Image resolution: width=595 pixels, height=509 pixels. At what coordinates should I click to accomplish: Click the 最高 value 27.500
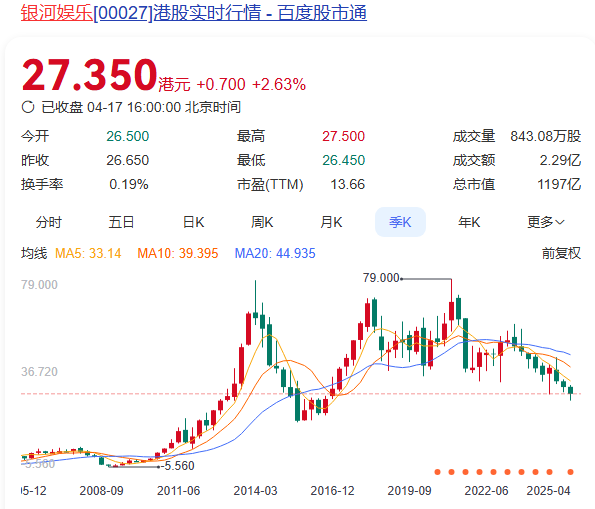pos(343,136)
